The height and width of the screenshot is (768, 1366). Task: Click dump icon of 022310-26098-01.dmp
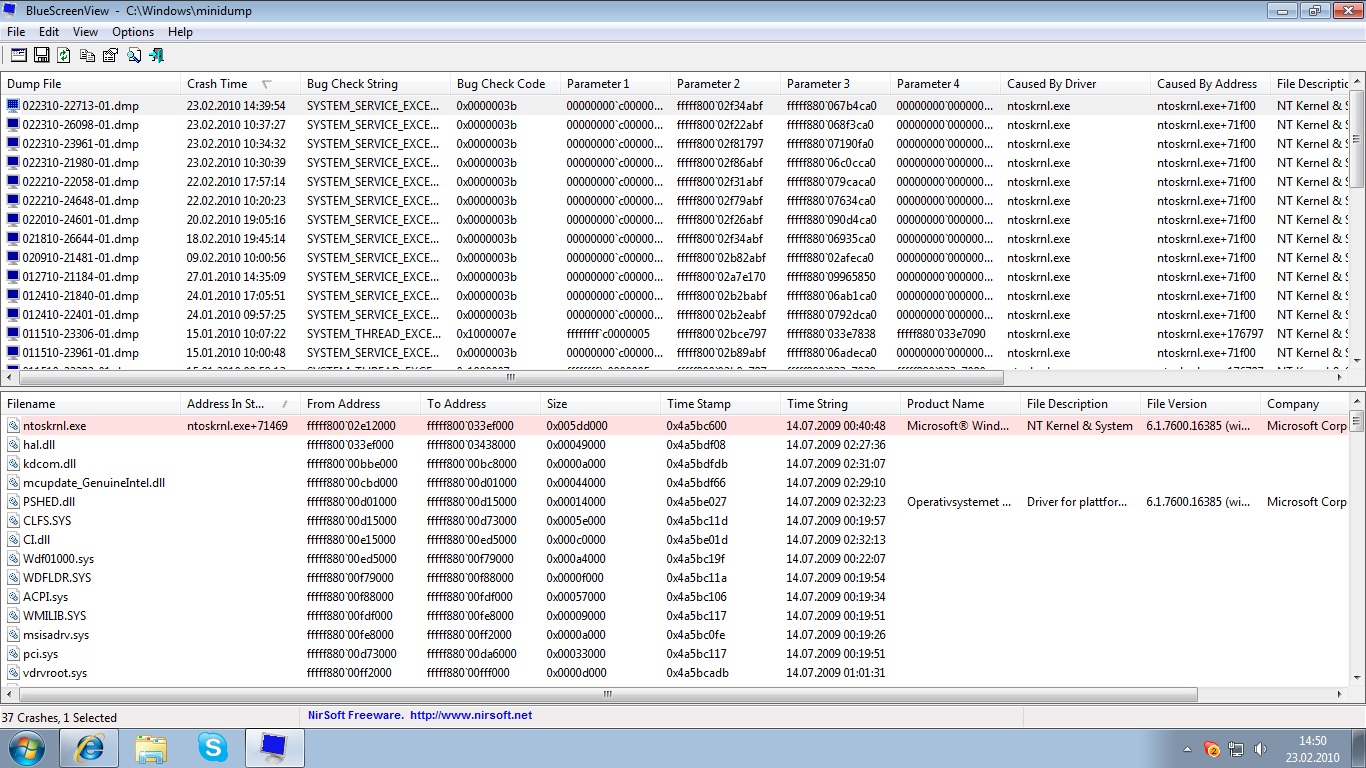(13, 124)
